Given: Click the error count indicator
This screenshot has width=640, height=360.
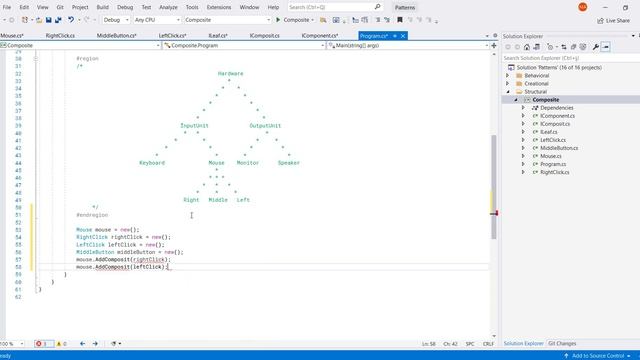Looking at the screenshot, I should pos(44,344).
